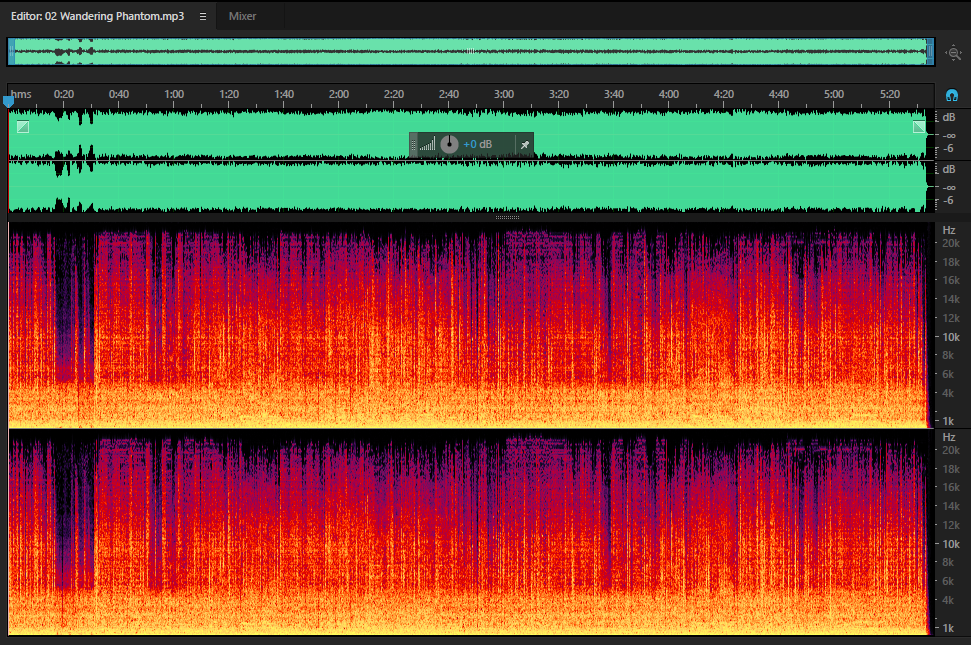Viewport: 971px width, 645px height.
Task: Select the Editor: 02 Wandering Phantom.mp3 tab
Action: 97,16
